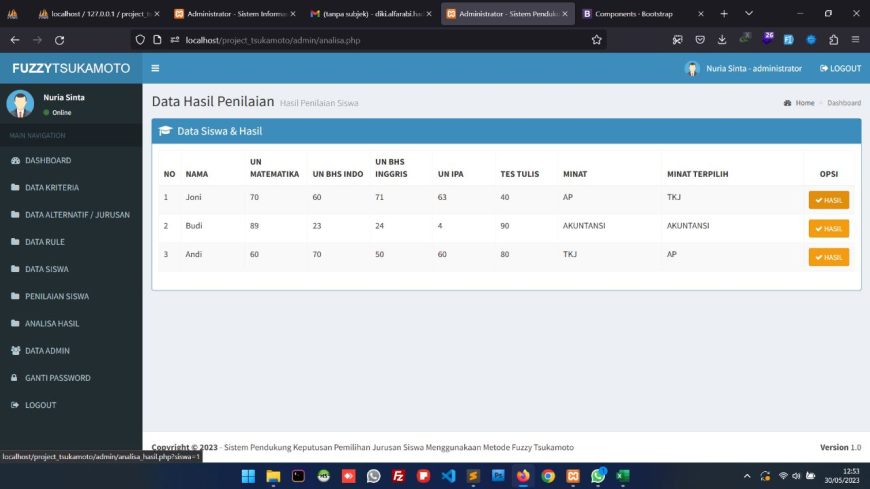Open FileZilla from the taskbar
Image resolution: width=870 pixels, height=489 pixels.
coord(398,476)
